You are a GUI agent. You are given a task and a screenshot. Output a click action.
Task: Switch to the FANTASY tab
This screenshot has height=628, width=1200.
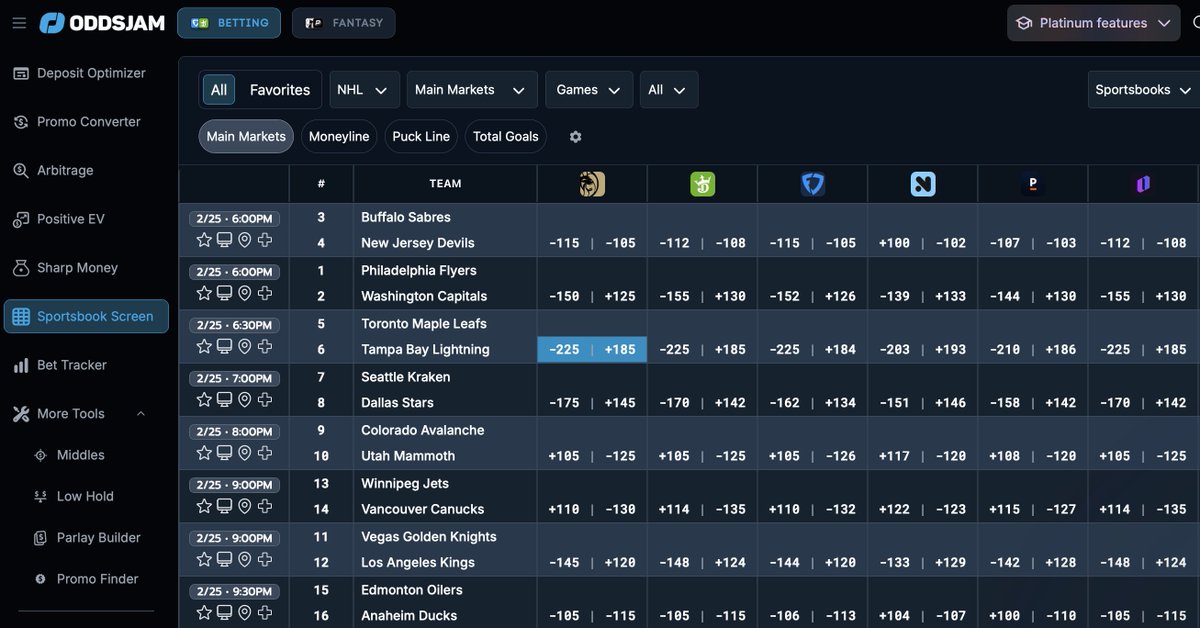tap(343, 22)
